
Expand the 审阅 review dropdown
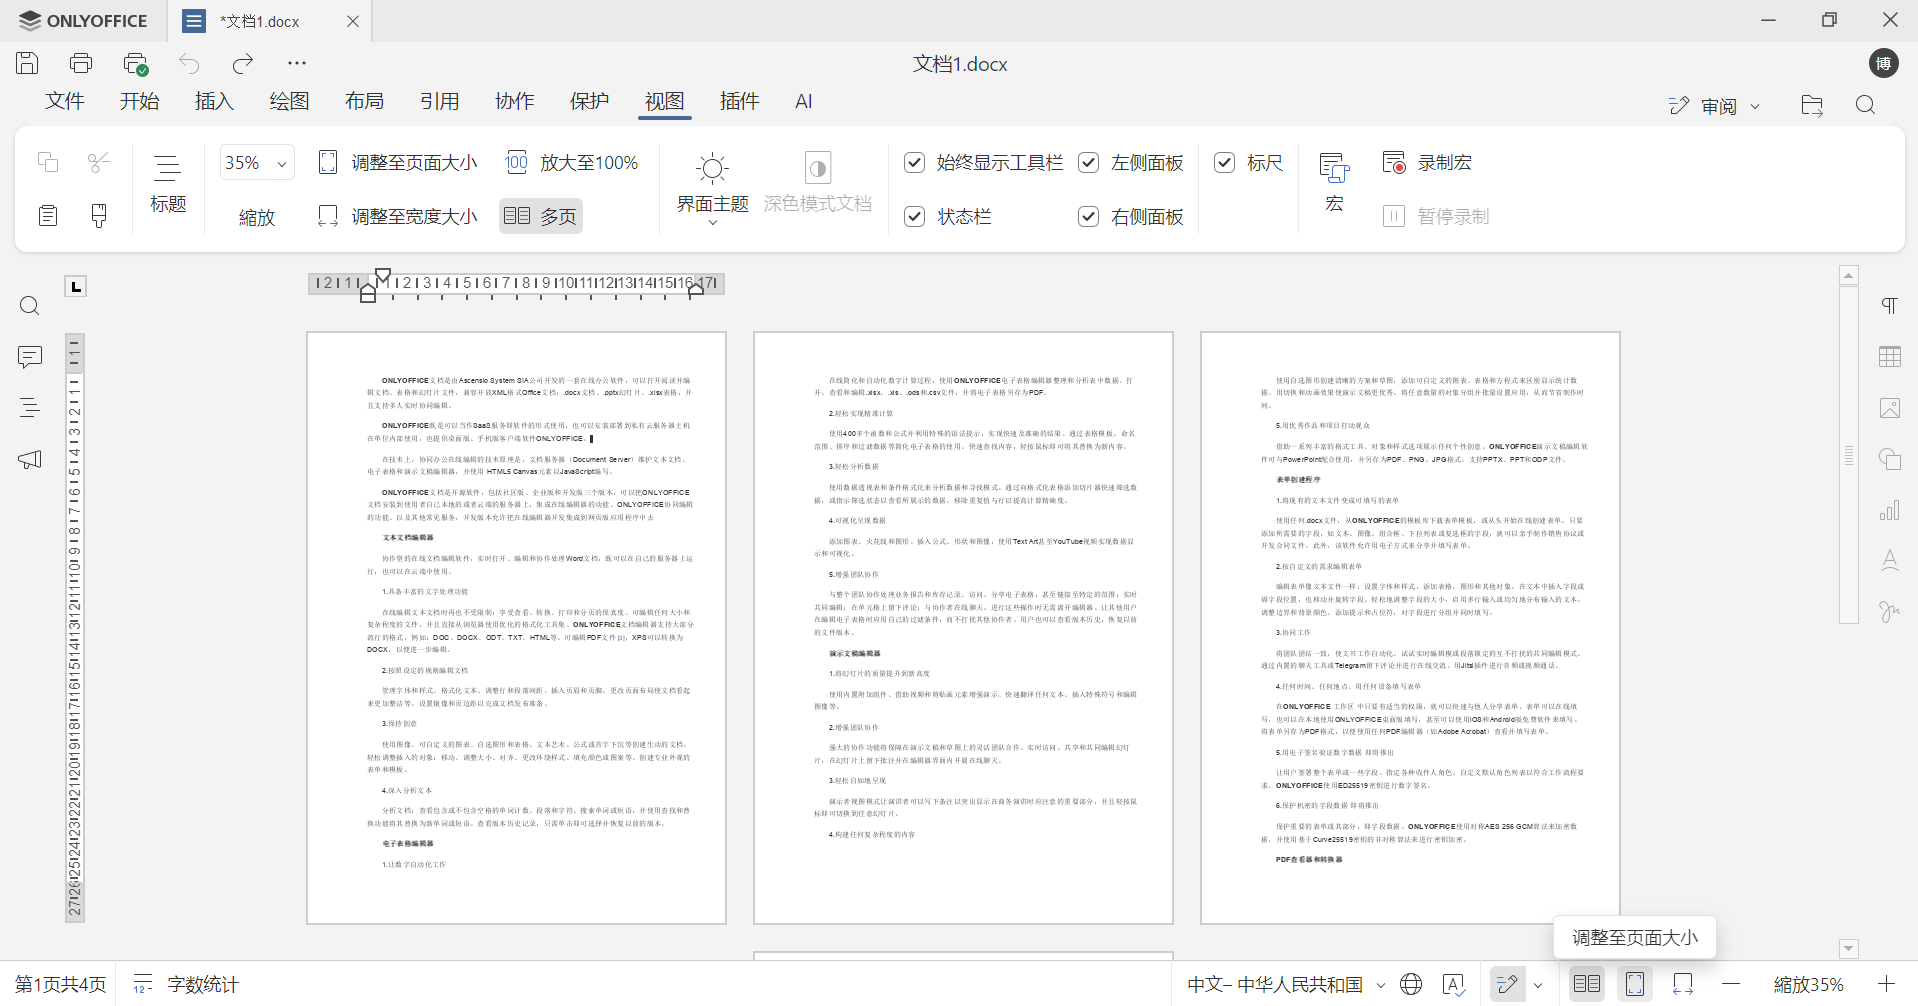[1756, 105]
